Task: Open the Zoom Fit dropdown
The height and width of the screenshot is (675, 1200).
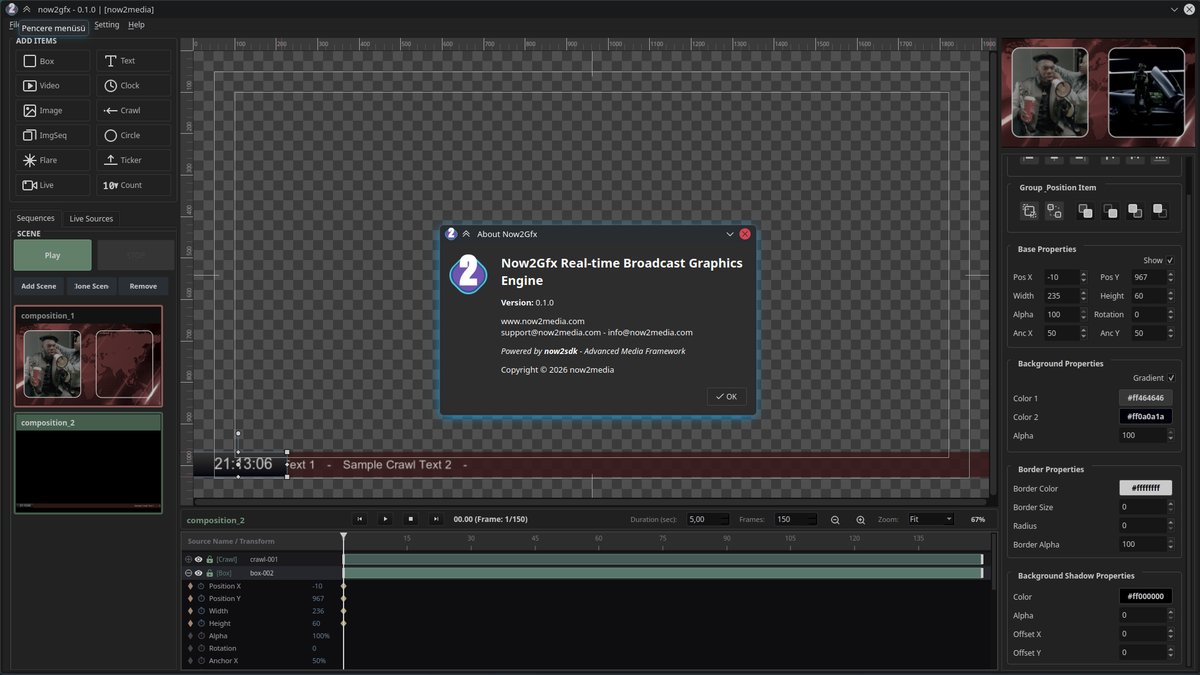Action: pos(930,519)
